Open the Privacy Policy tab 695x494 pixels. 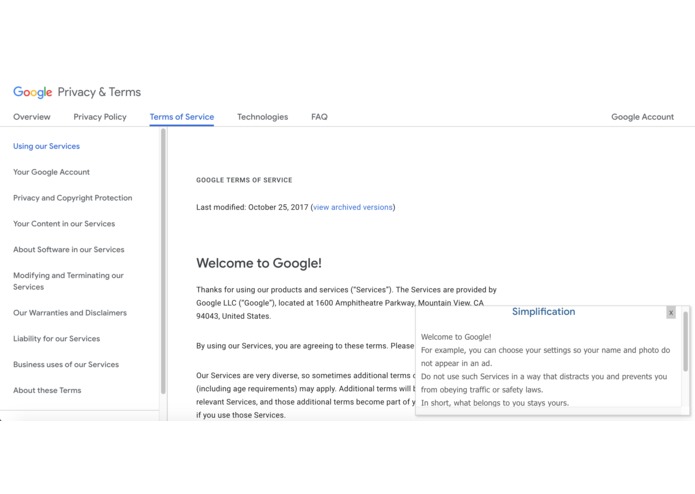(100, 117)
